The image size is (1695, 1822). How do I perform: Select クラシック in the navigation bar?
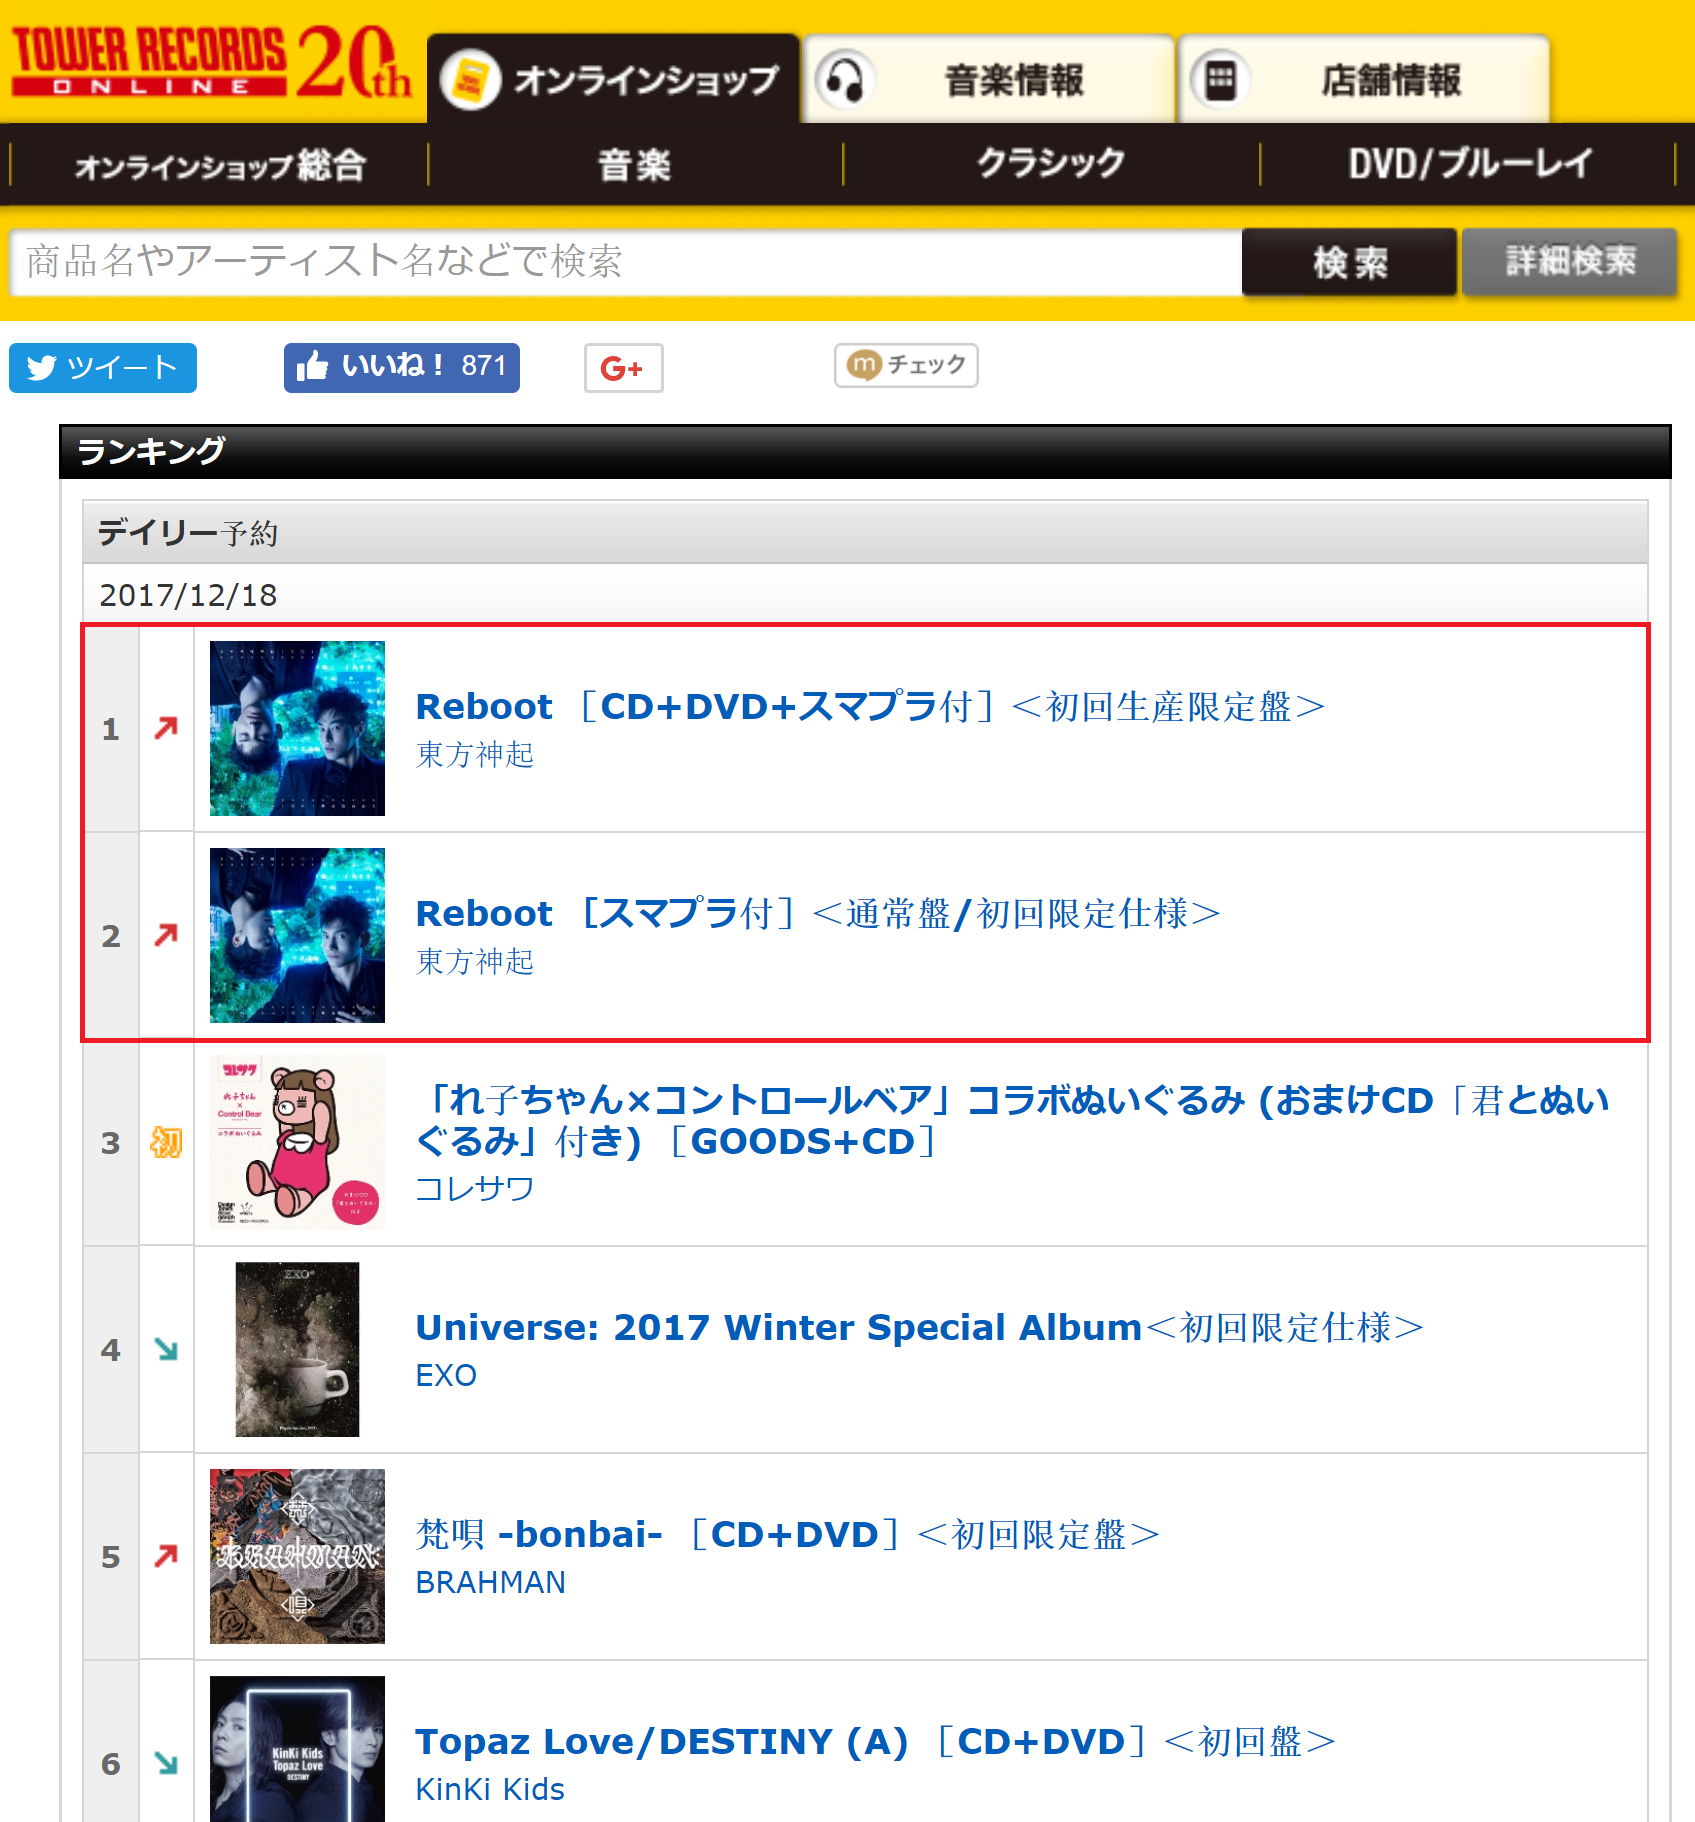point(1051,164)
